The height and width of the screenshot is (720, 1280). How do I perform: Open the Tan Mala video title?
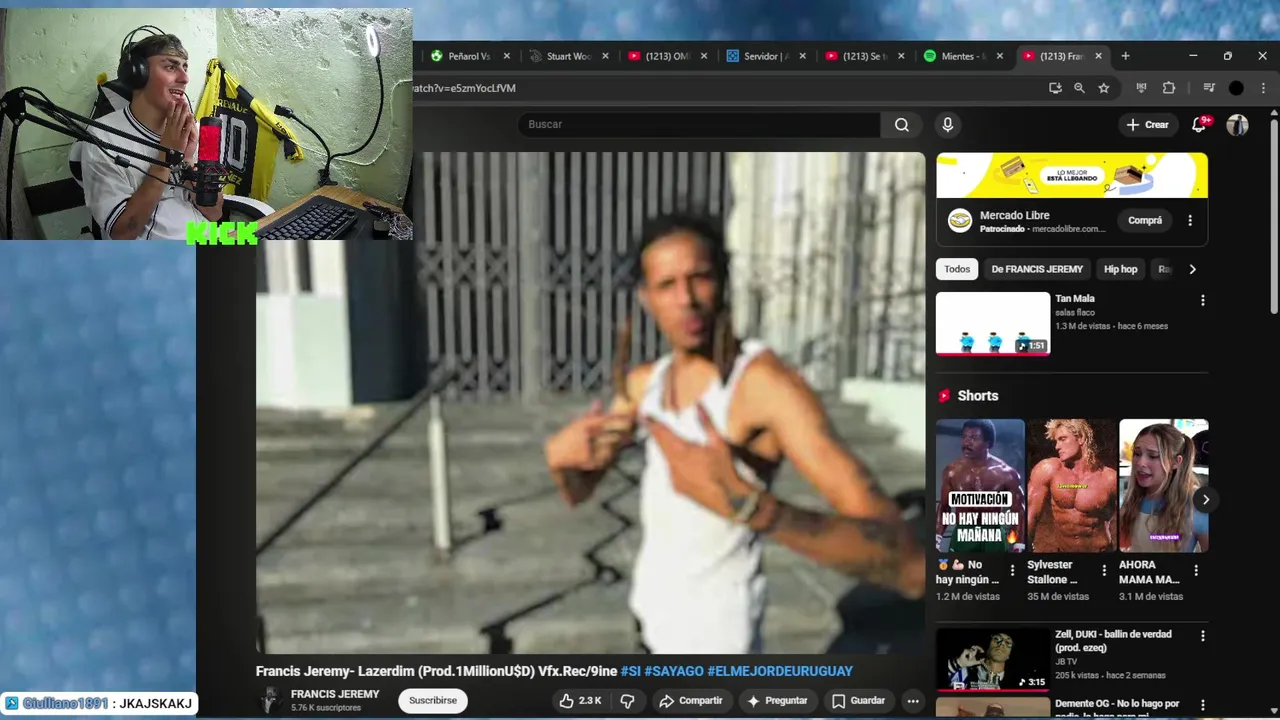[x=1075, y=298]
